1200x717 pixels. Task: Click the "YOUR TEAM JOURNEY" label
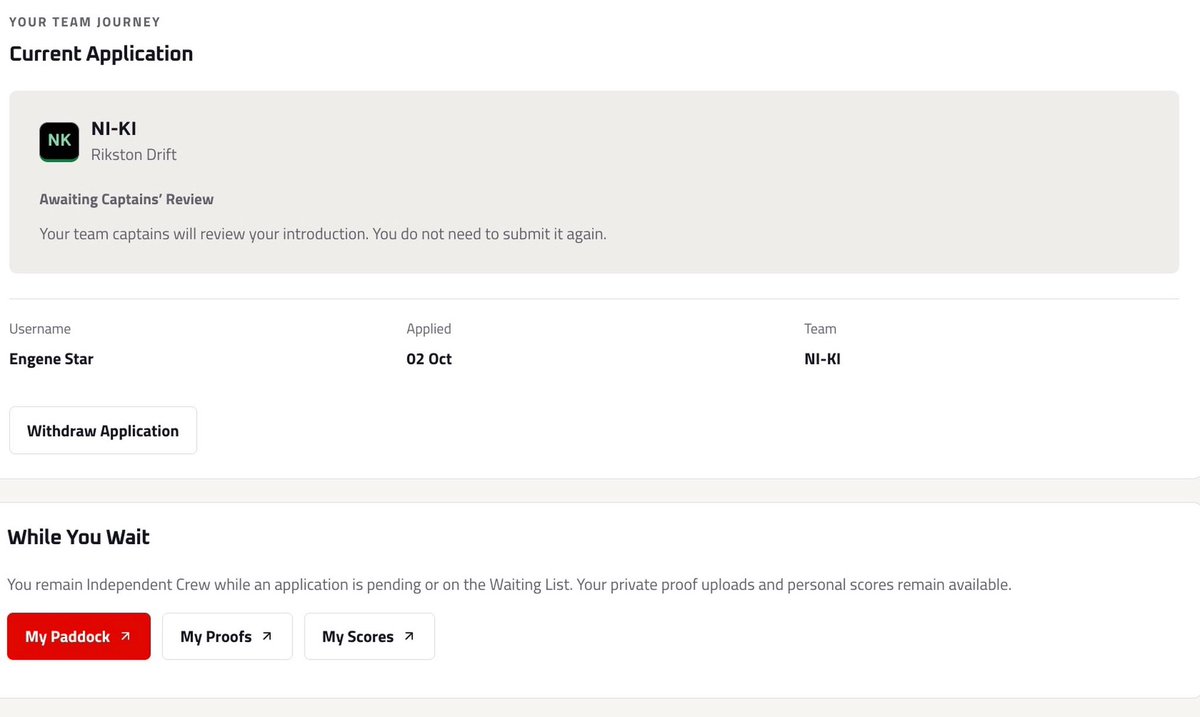point(85,21)
